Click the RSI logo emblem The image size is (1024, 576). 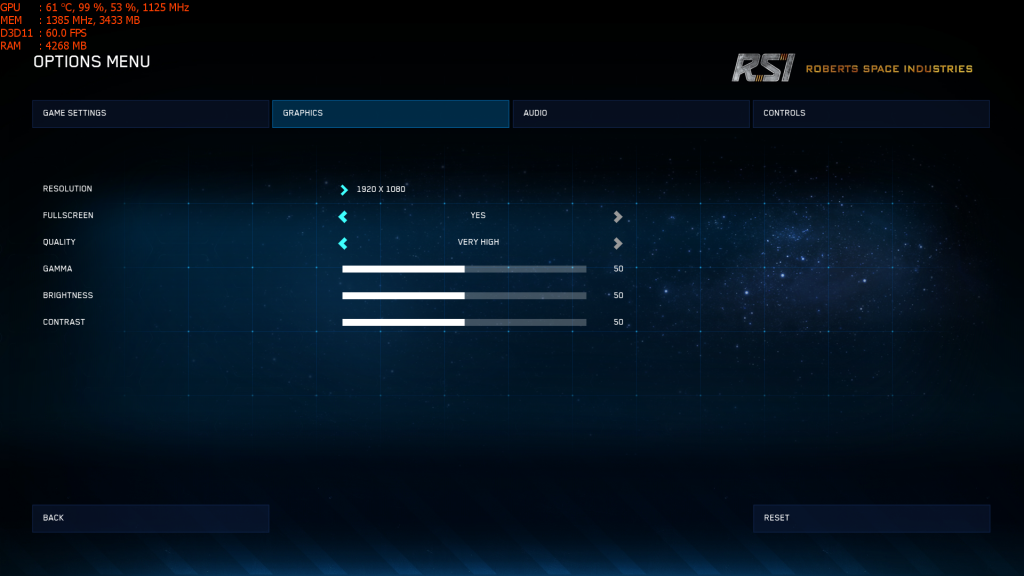762,68
